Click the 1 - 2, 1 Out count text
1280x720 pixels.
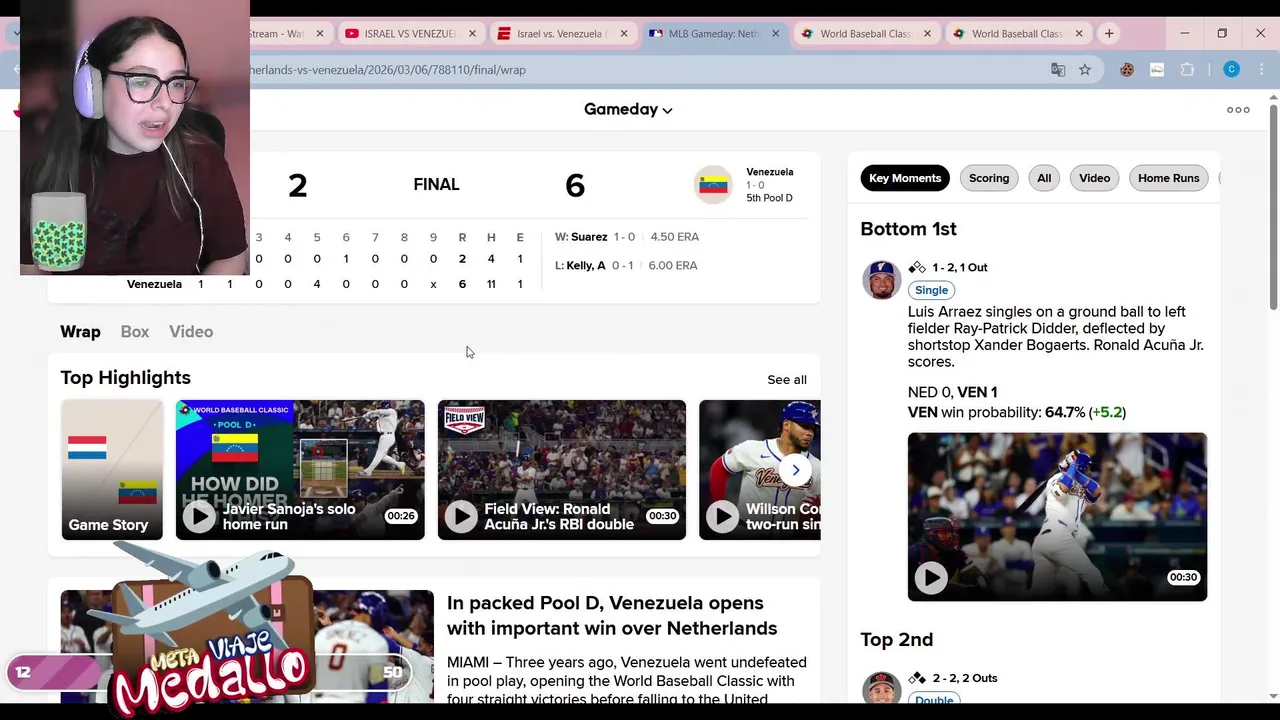(960, 268)
